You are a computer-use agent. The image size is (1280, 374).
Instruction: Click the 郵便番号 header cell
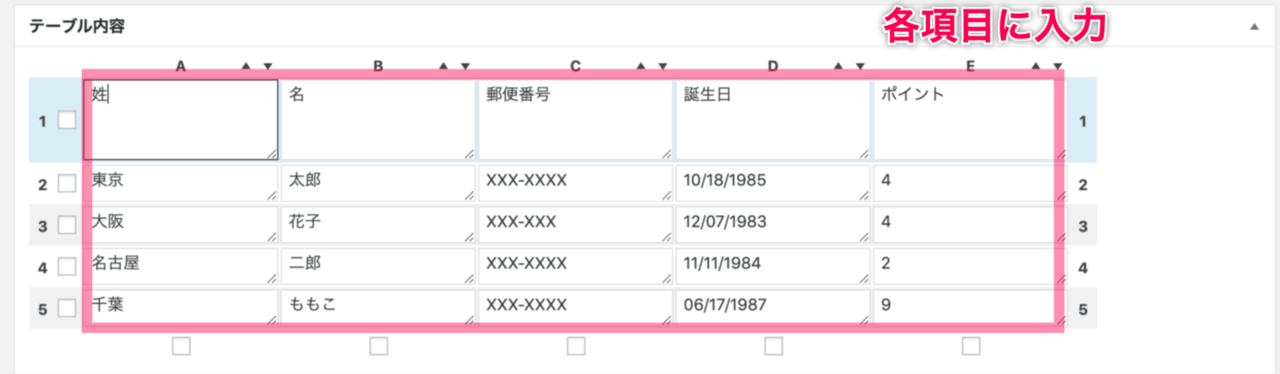pos(575,120)
